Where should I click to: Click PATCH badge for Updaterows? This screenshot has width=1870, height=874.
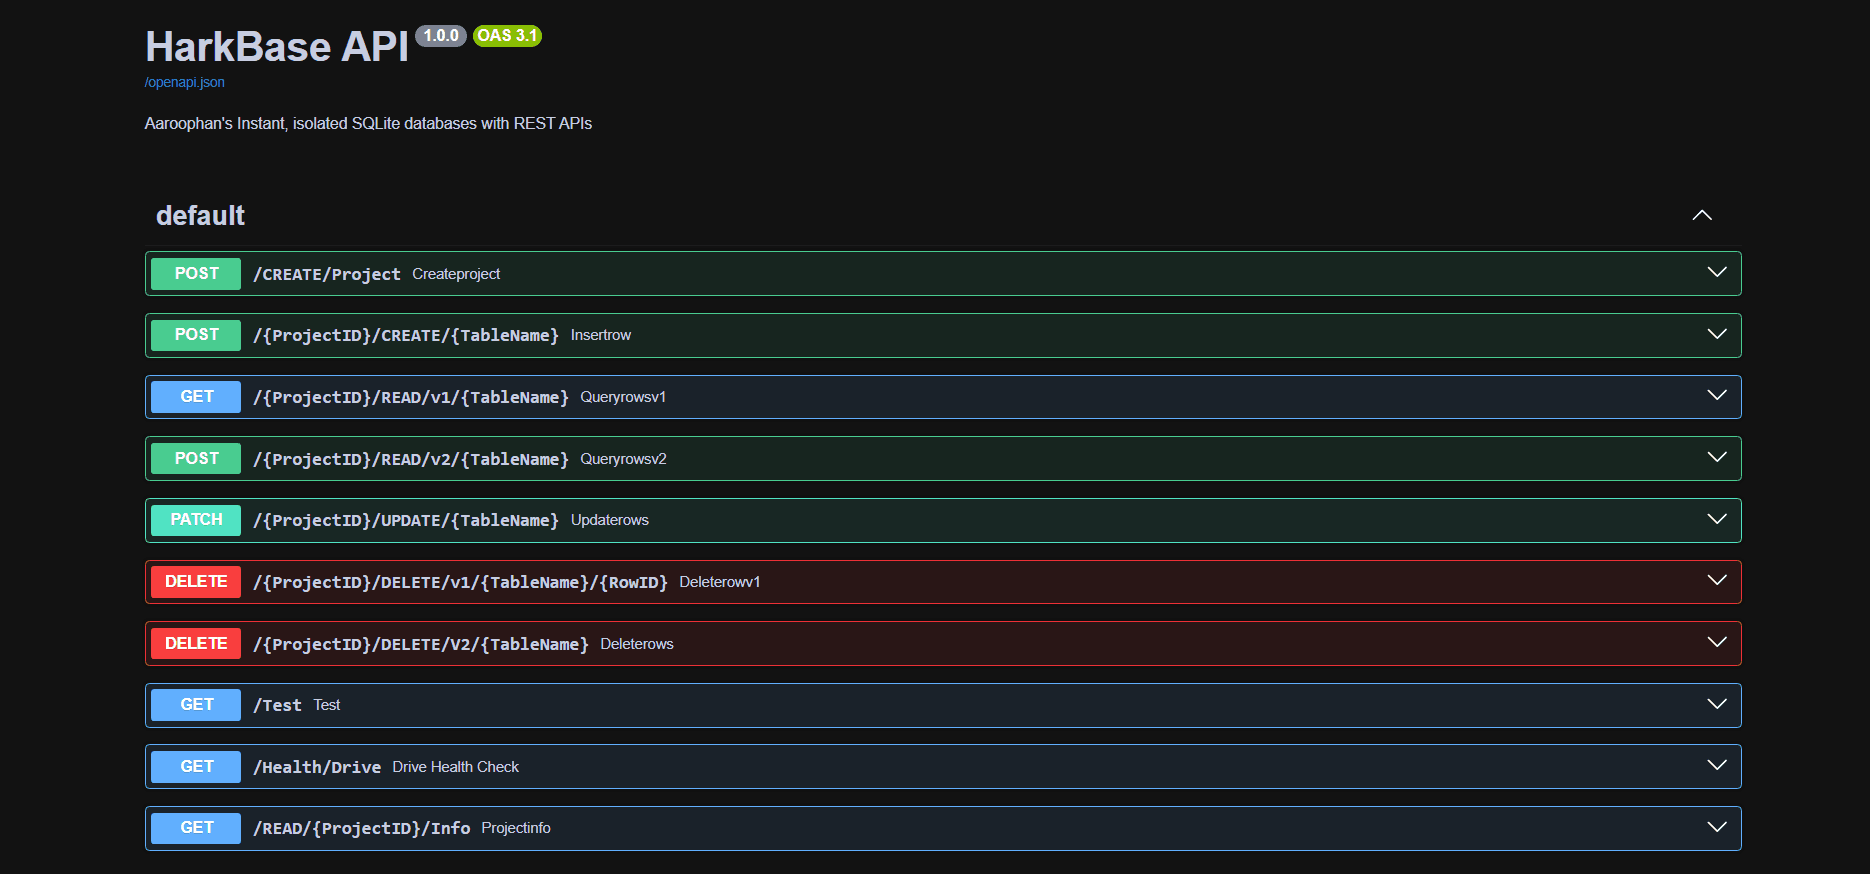tap(196, 520)
